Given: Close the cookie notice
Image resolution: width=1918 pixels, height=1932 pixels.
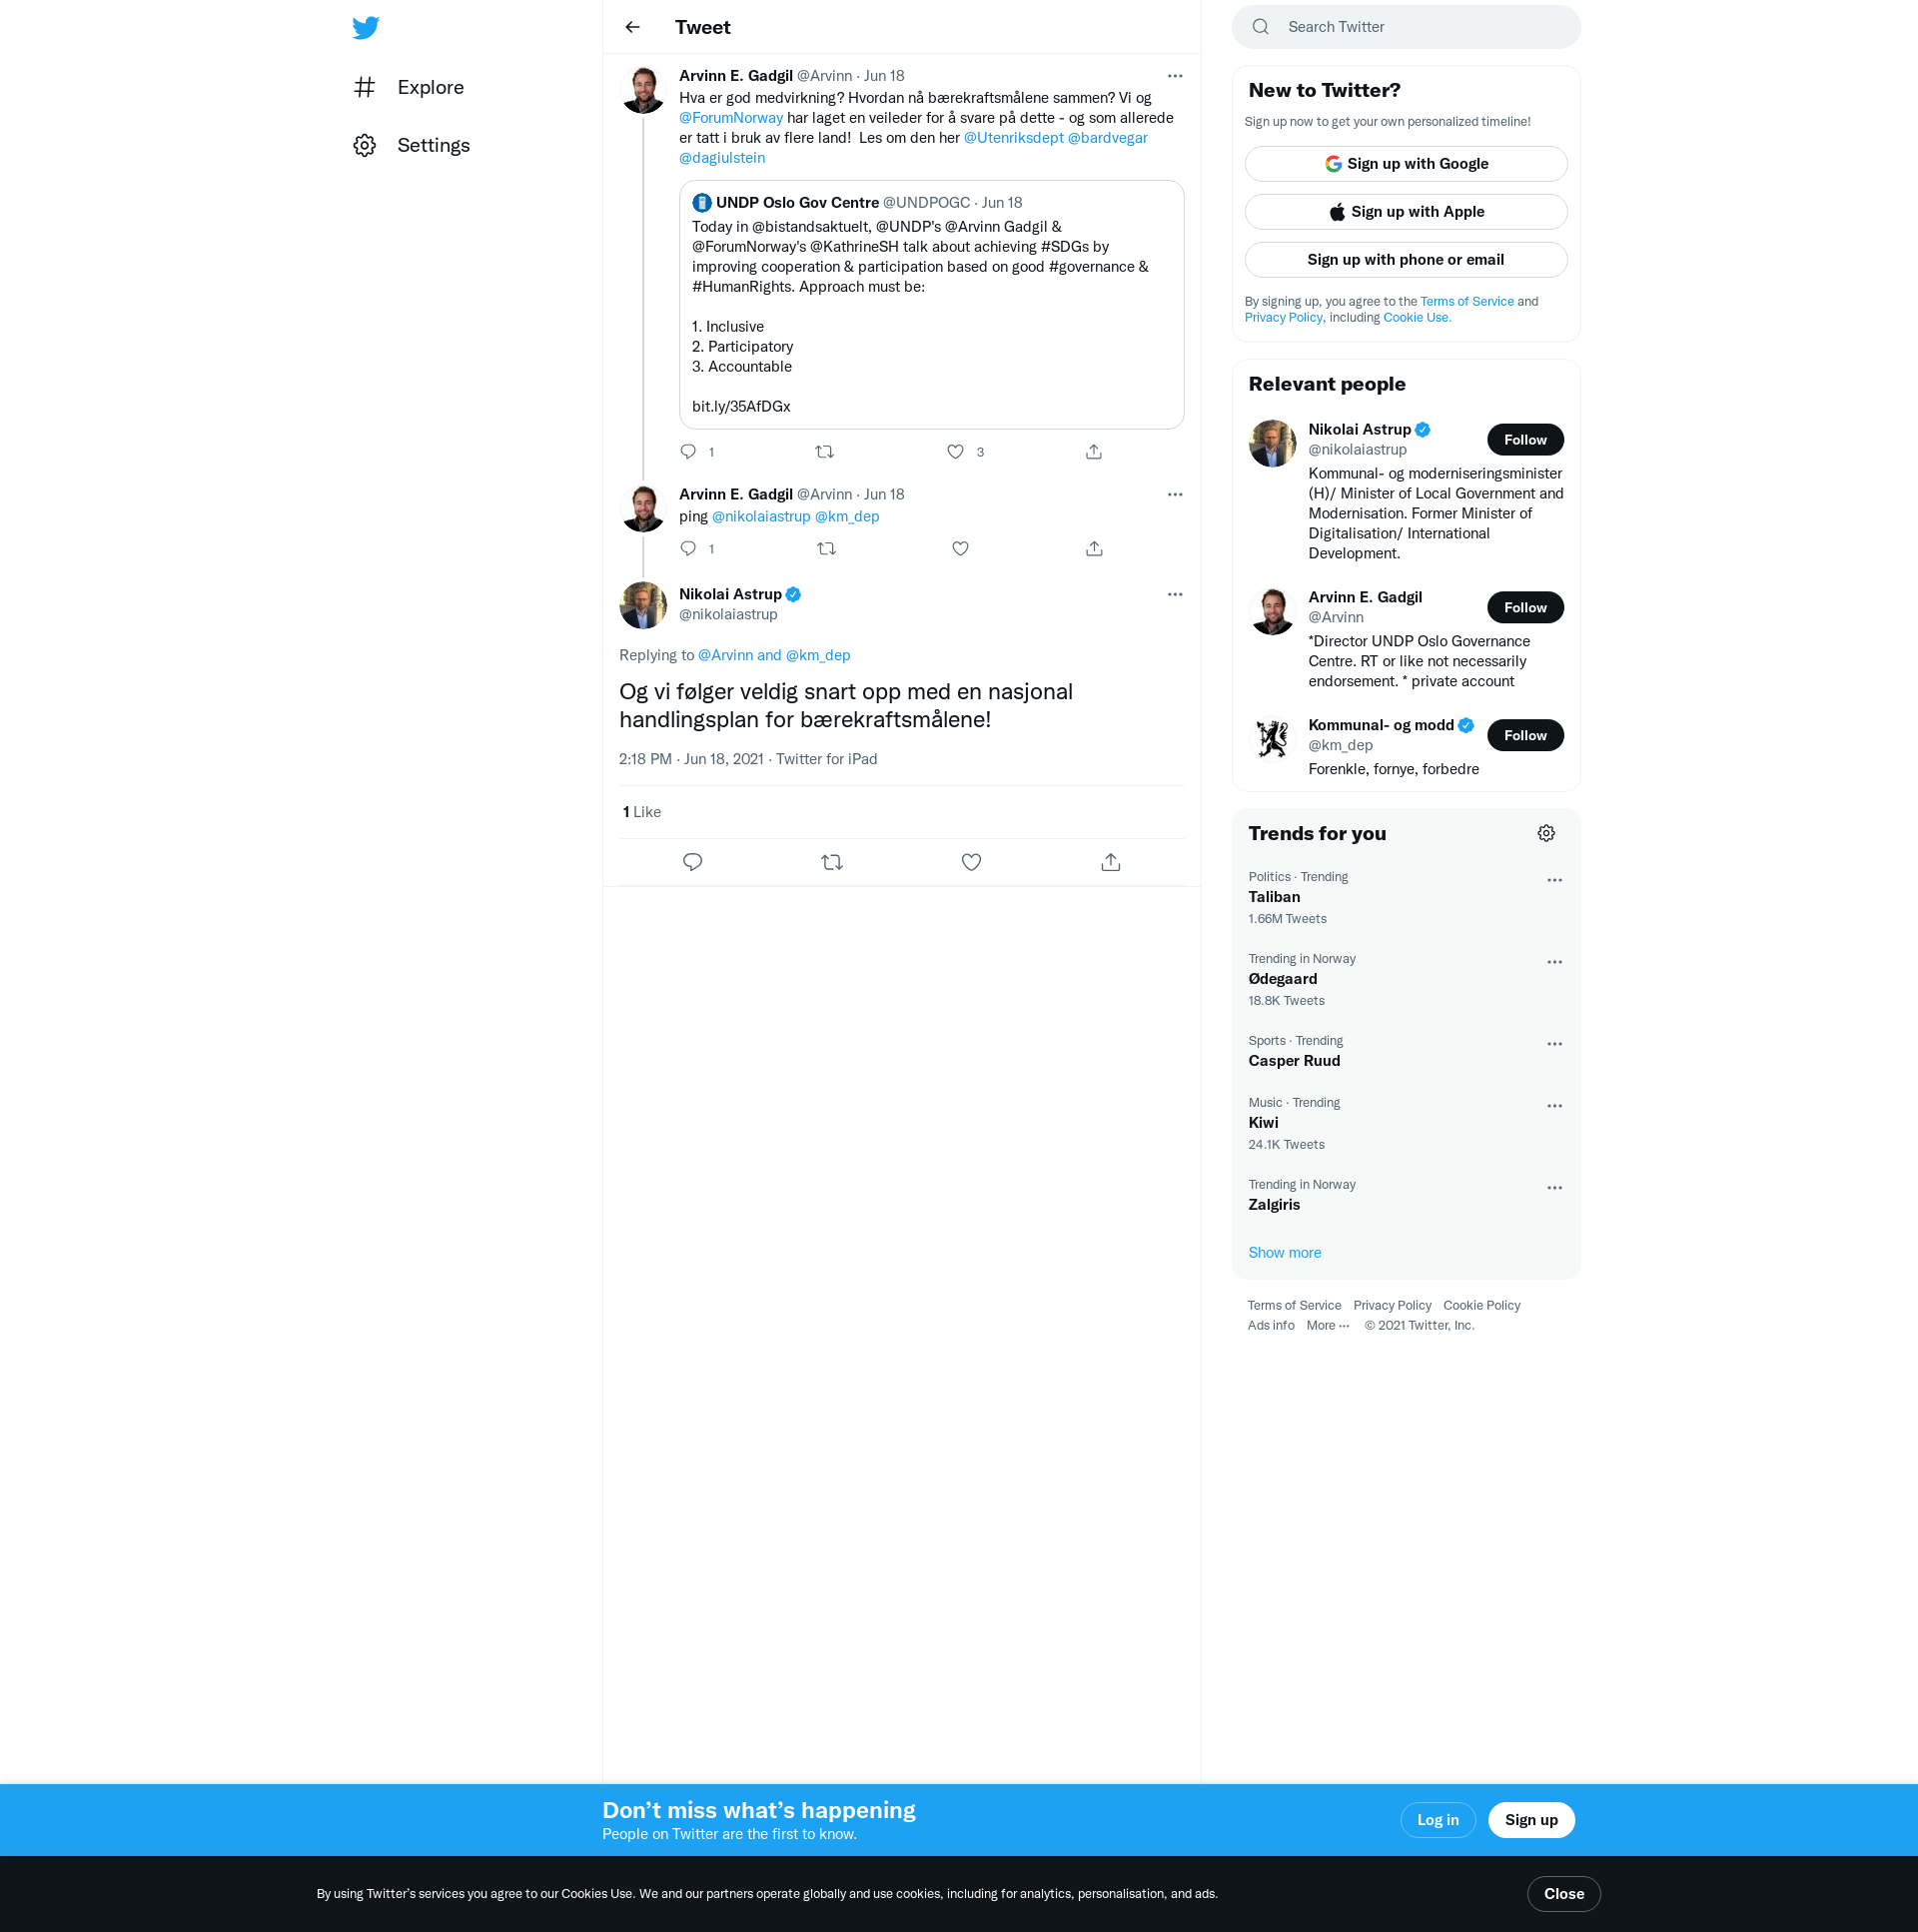Looking at the screenshot, I should [x=1563, y=1895].
